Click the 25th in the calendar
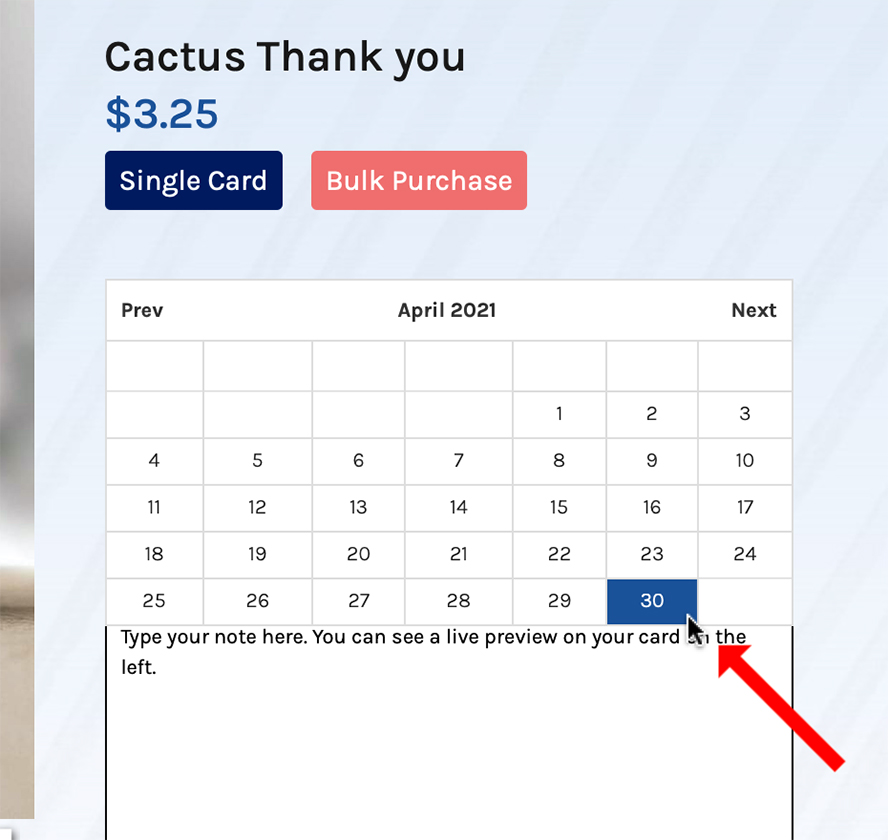The height and width of the screenshot is (840, 888). point(154,601)
